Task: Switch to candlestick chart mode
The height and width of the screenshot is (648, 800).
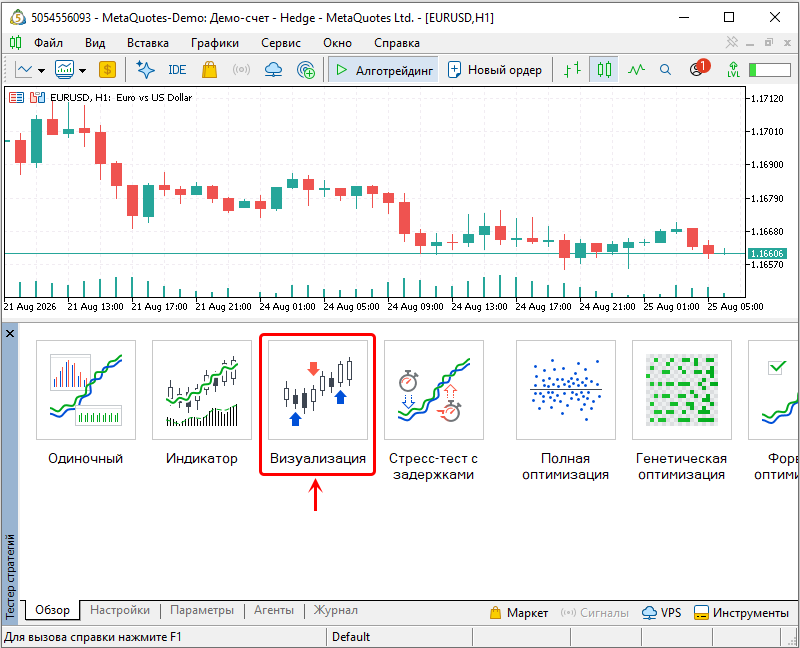Action: (x=604, y=69)
